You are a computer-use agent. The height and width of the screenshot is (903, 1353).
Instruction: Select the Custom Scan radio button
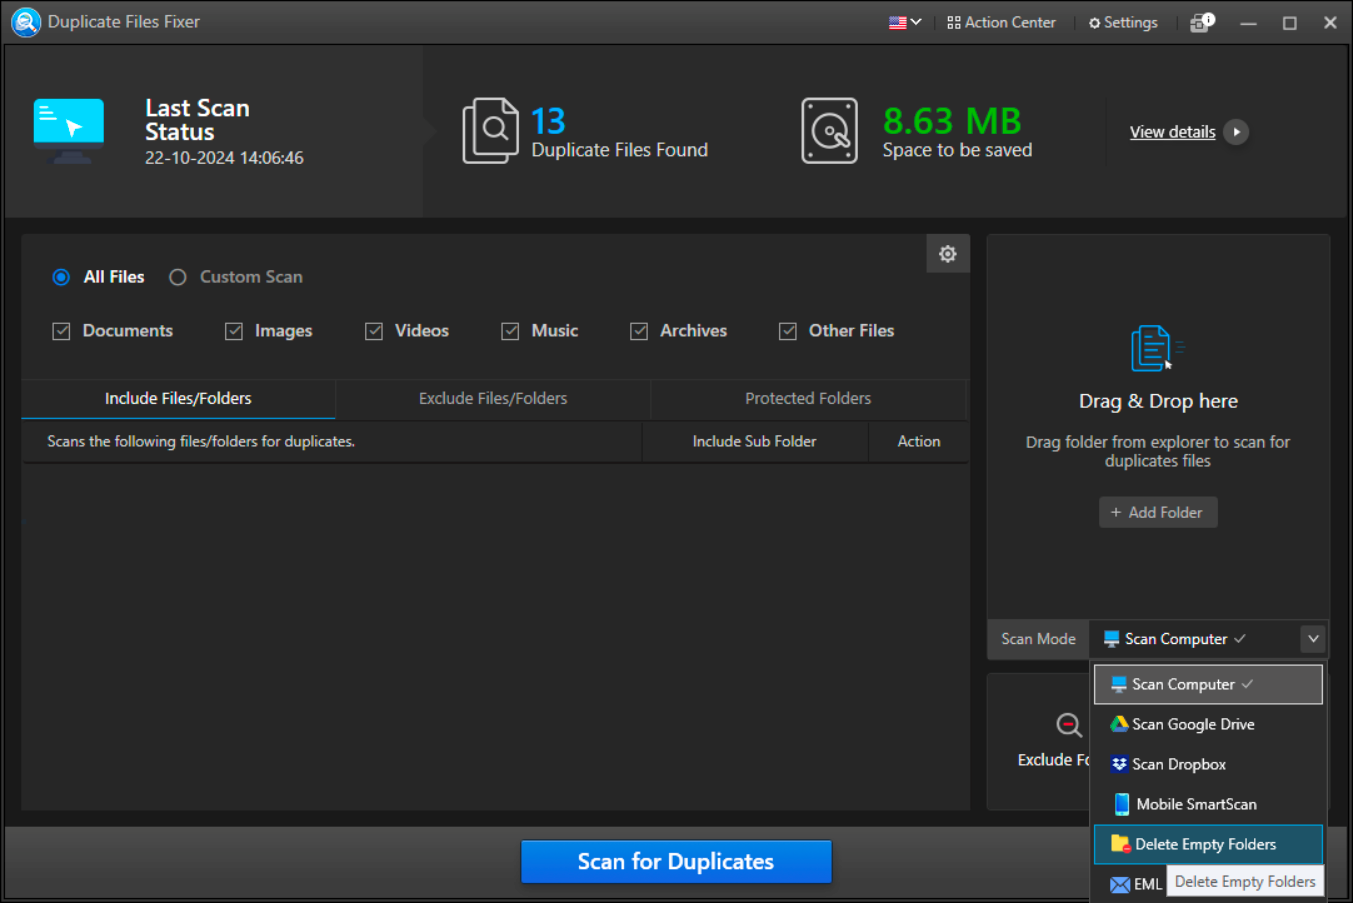178,278
